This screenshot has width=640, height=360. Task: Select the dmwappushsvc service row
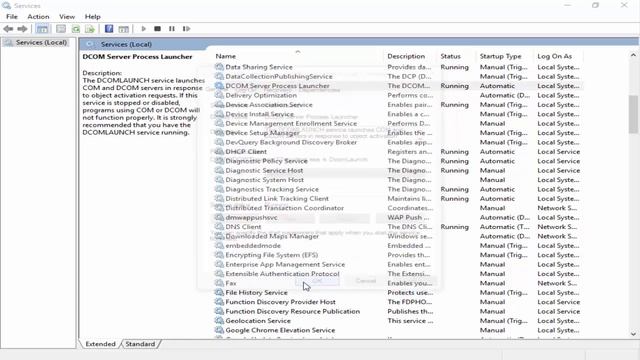coord(398,217)
